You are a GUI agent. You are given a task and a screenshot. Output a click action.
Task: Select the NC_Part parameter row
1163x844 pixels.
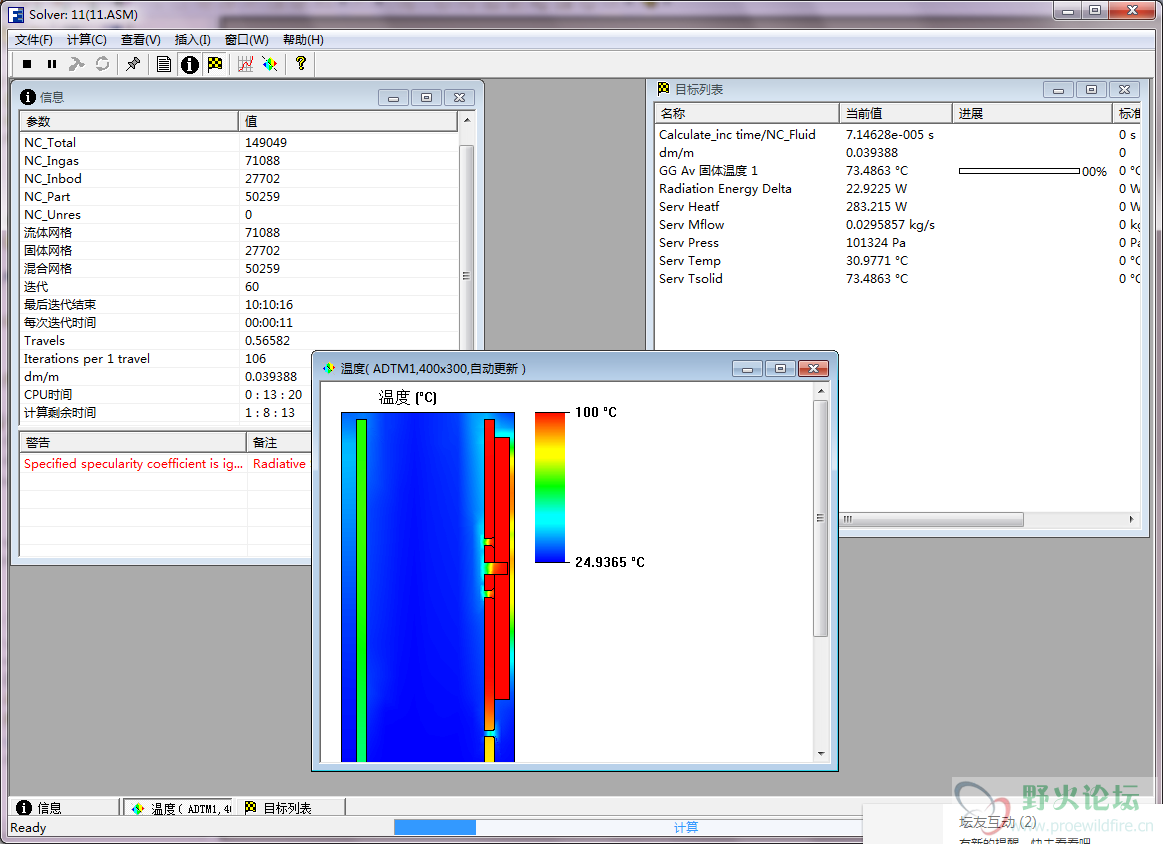238,197
